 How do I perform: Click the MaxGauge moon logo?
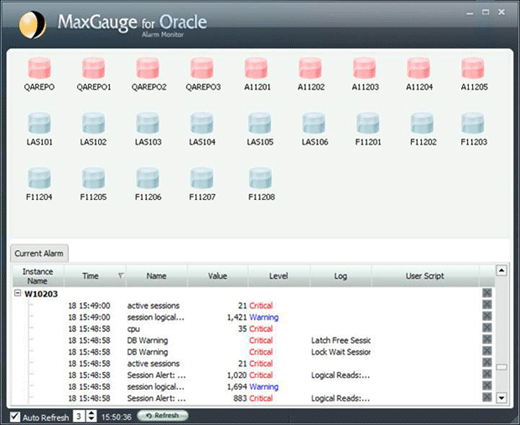[32, 25]
